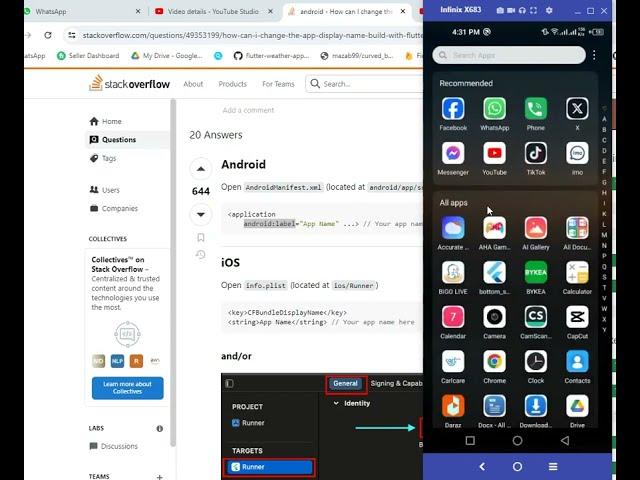Select Questions in the sidebar

click(x=127, y=140)
